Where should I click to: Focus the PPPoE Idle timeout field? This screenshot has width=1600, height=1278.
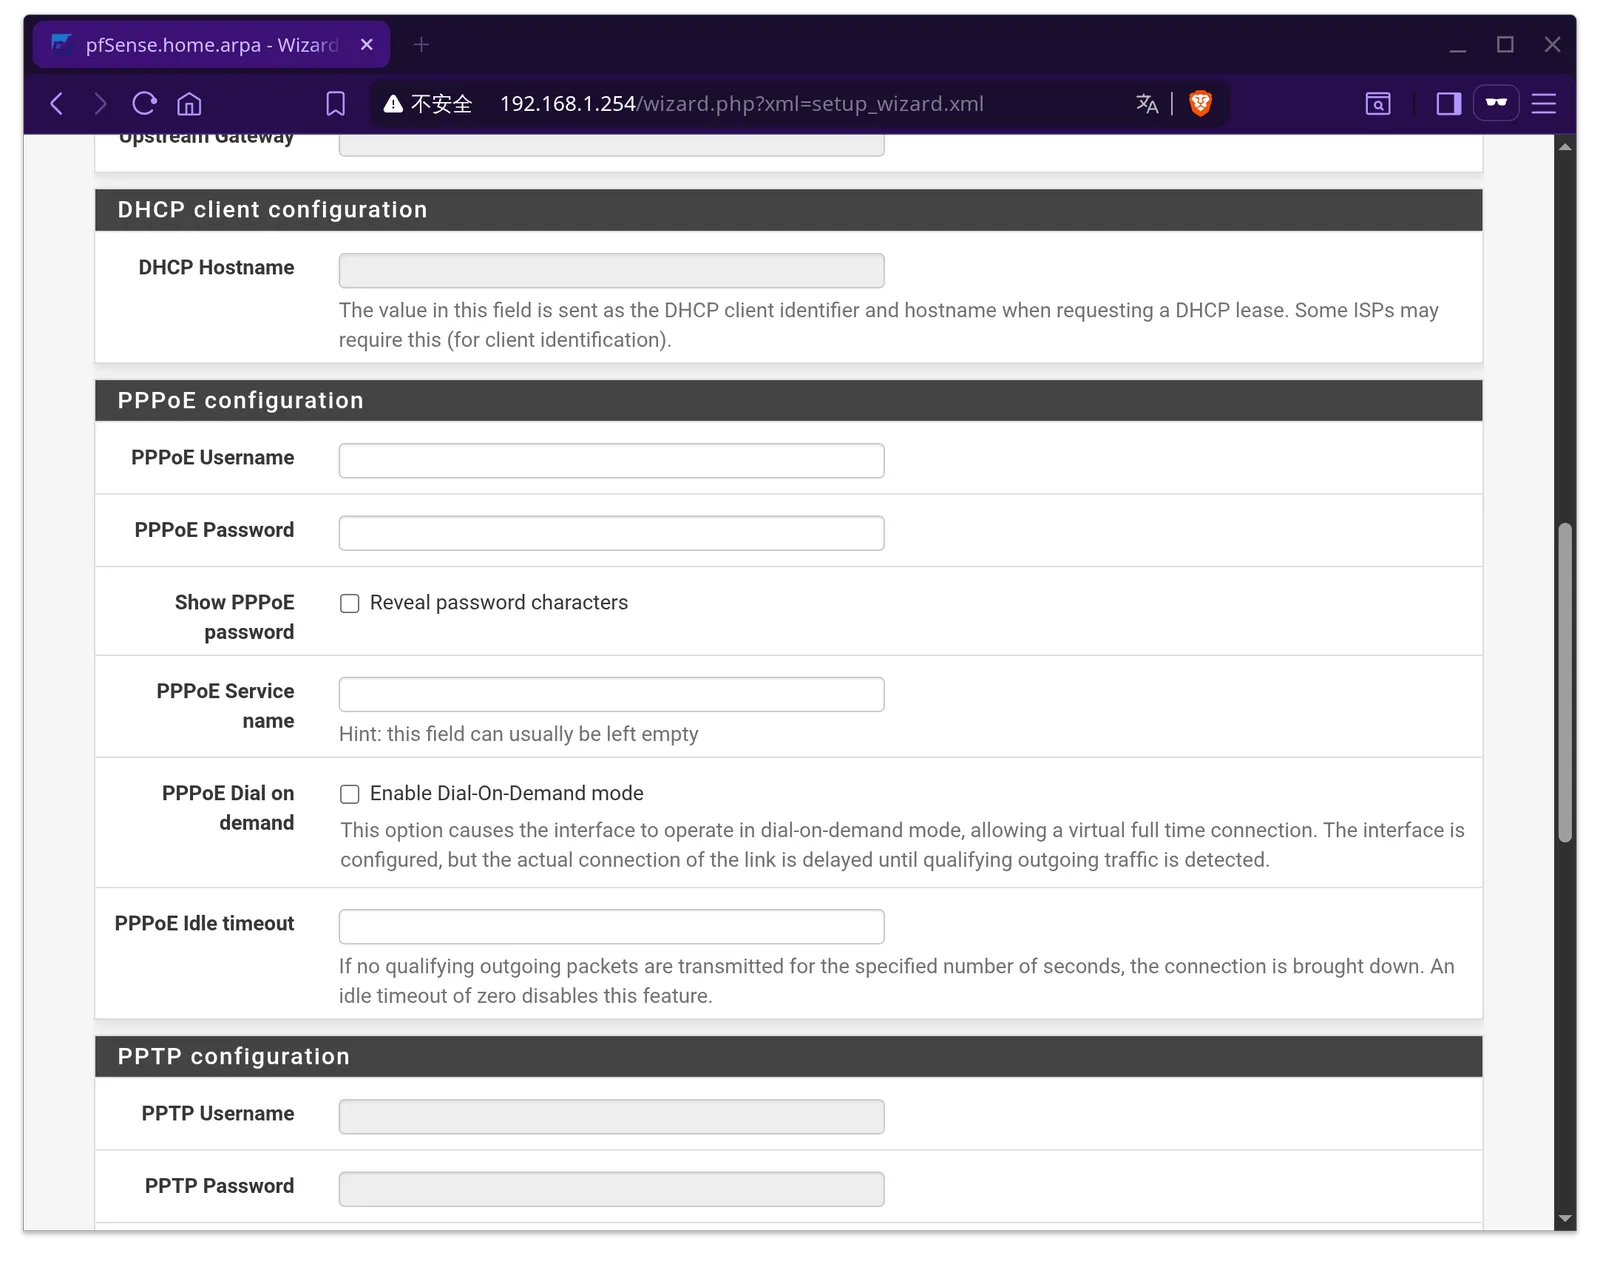point(611,927)
